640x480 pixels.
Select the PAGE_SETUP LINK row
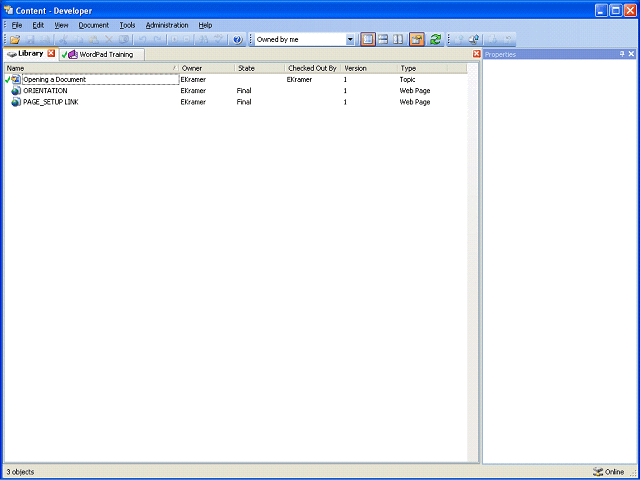[235, 102]
